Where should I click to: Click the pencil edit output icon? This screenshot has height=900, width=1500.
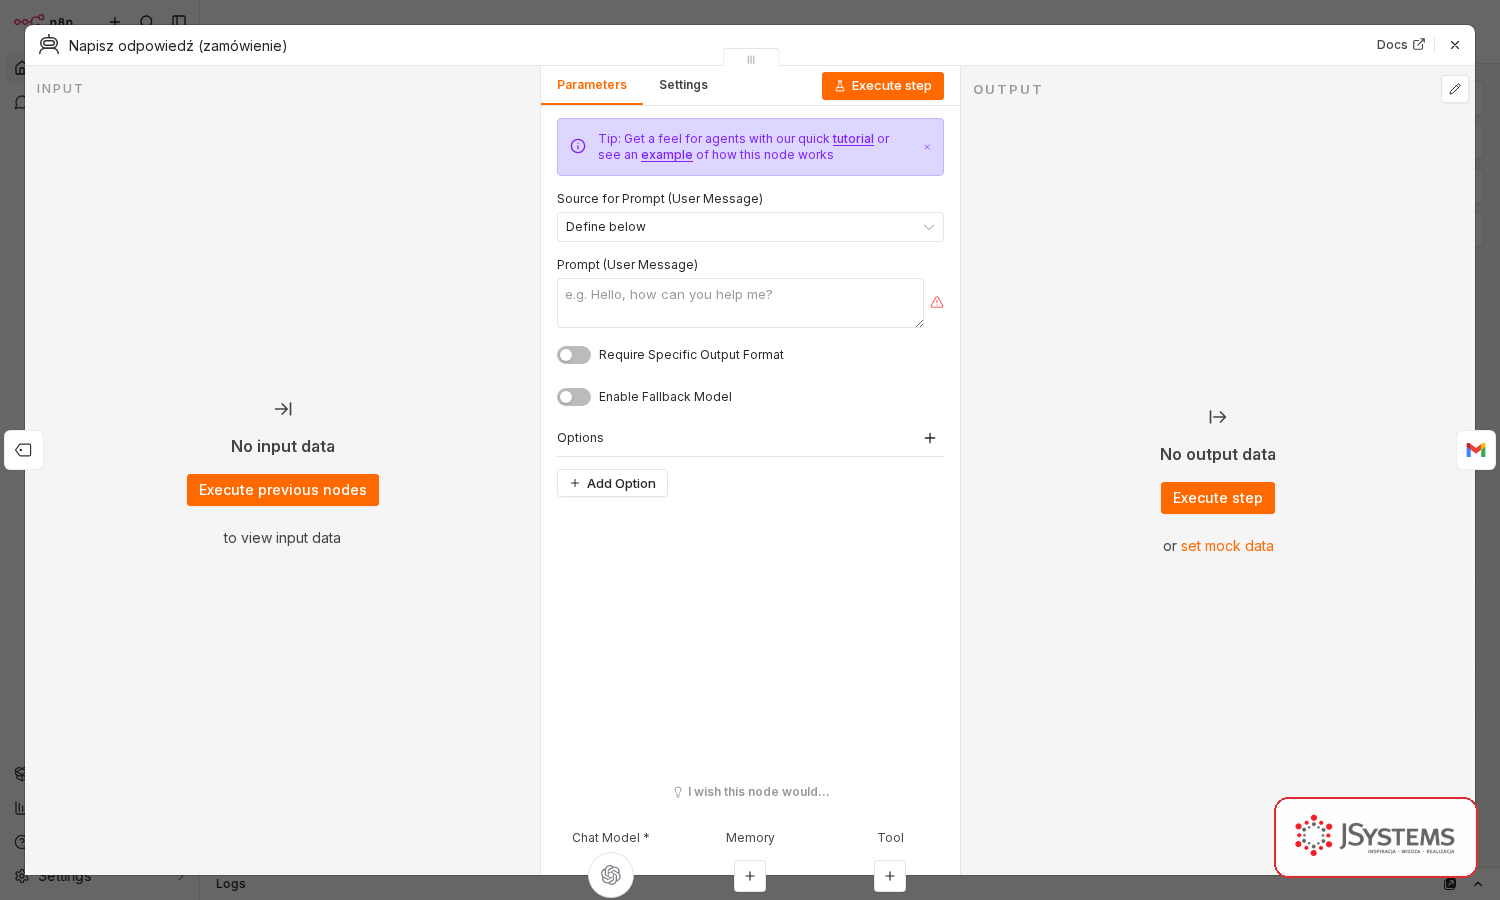point(1455,89)
